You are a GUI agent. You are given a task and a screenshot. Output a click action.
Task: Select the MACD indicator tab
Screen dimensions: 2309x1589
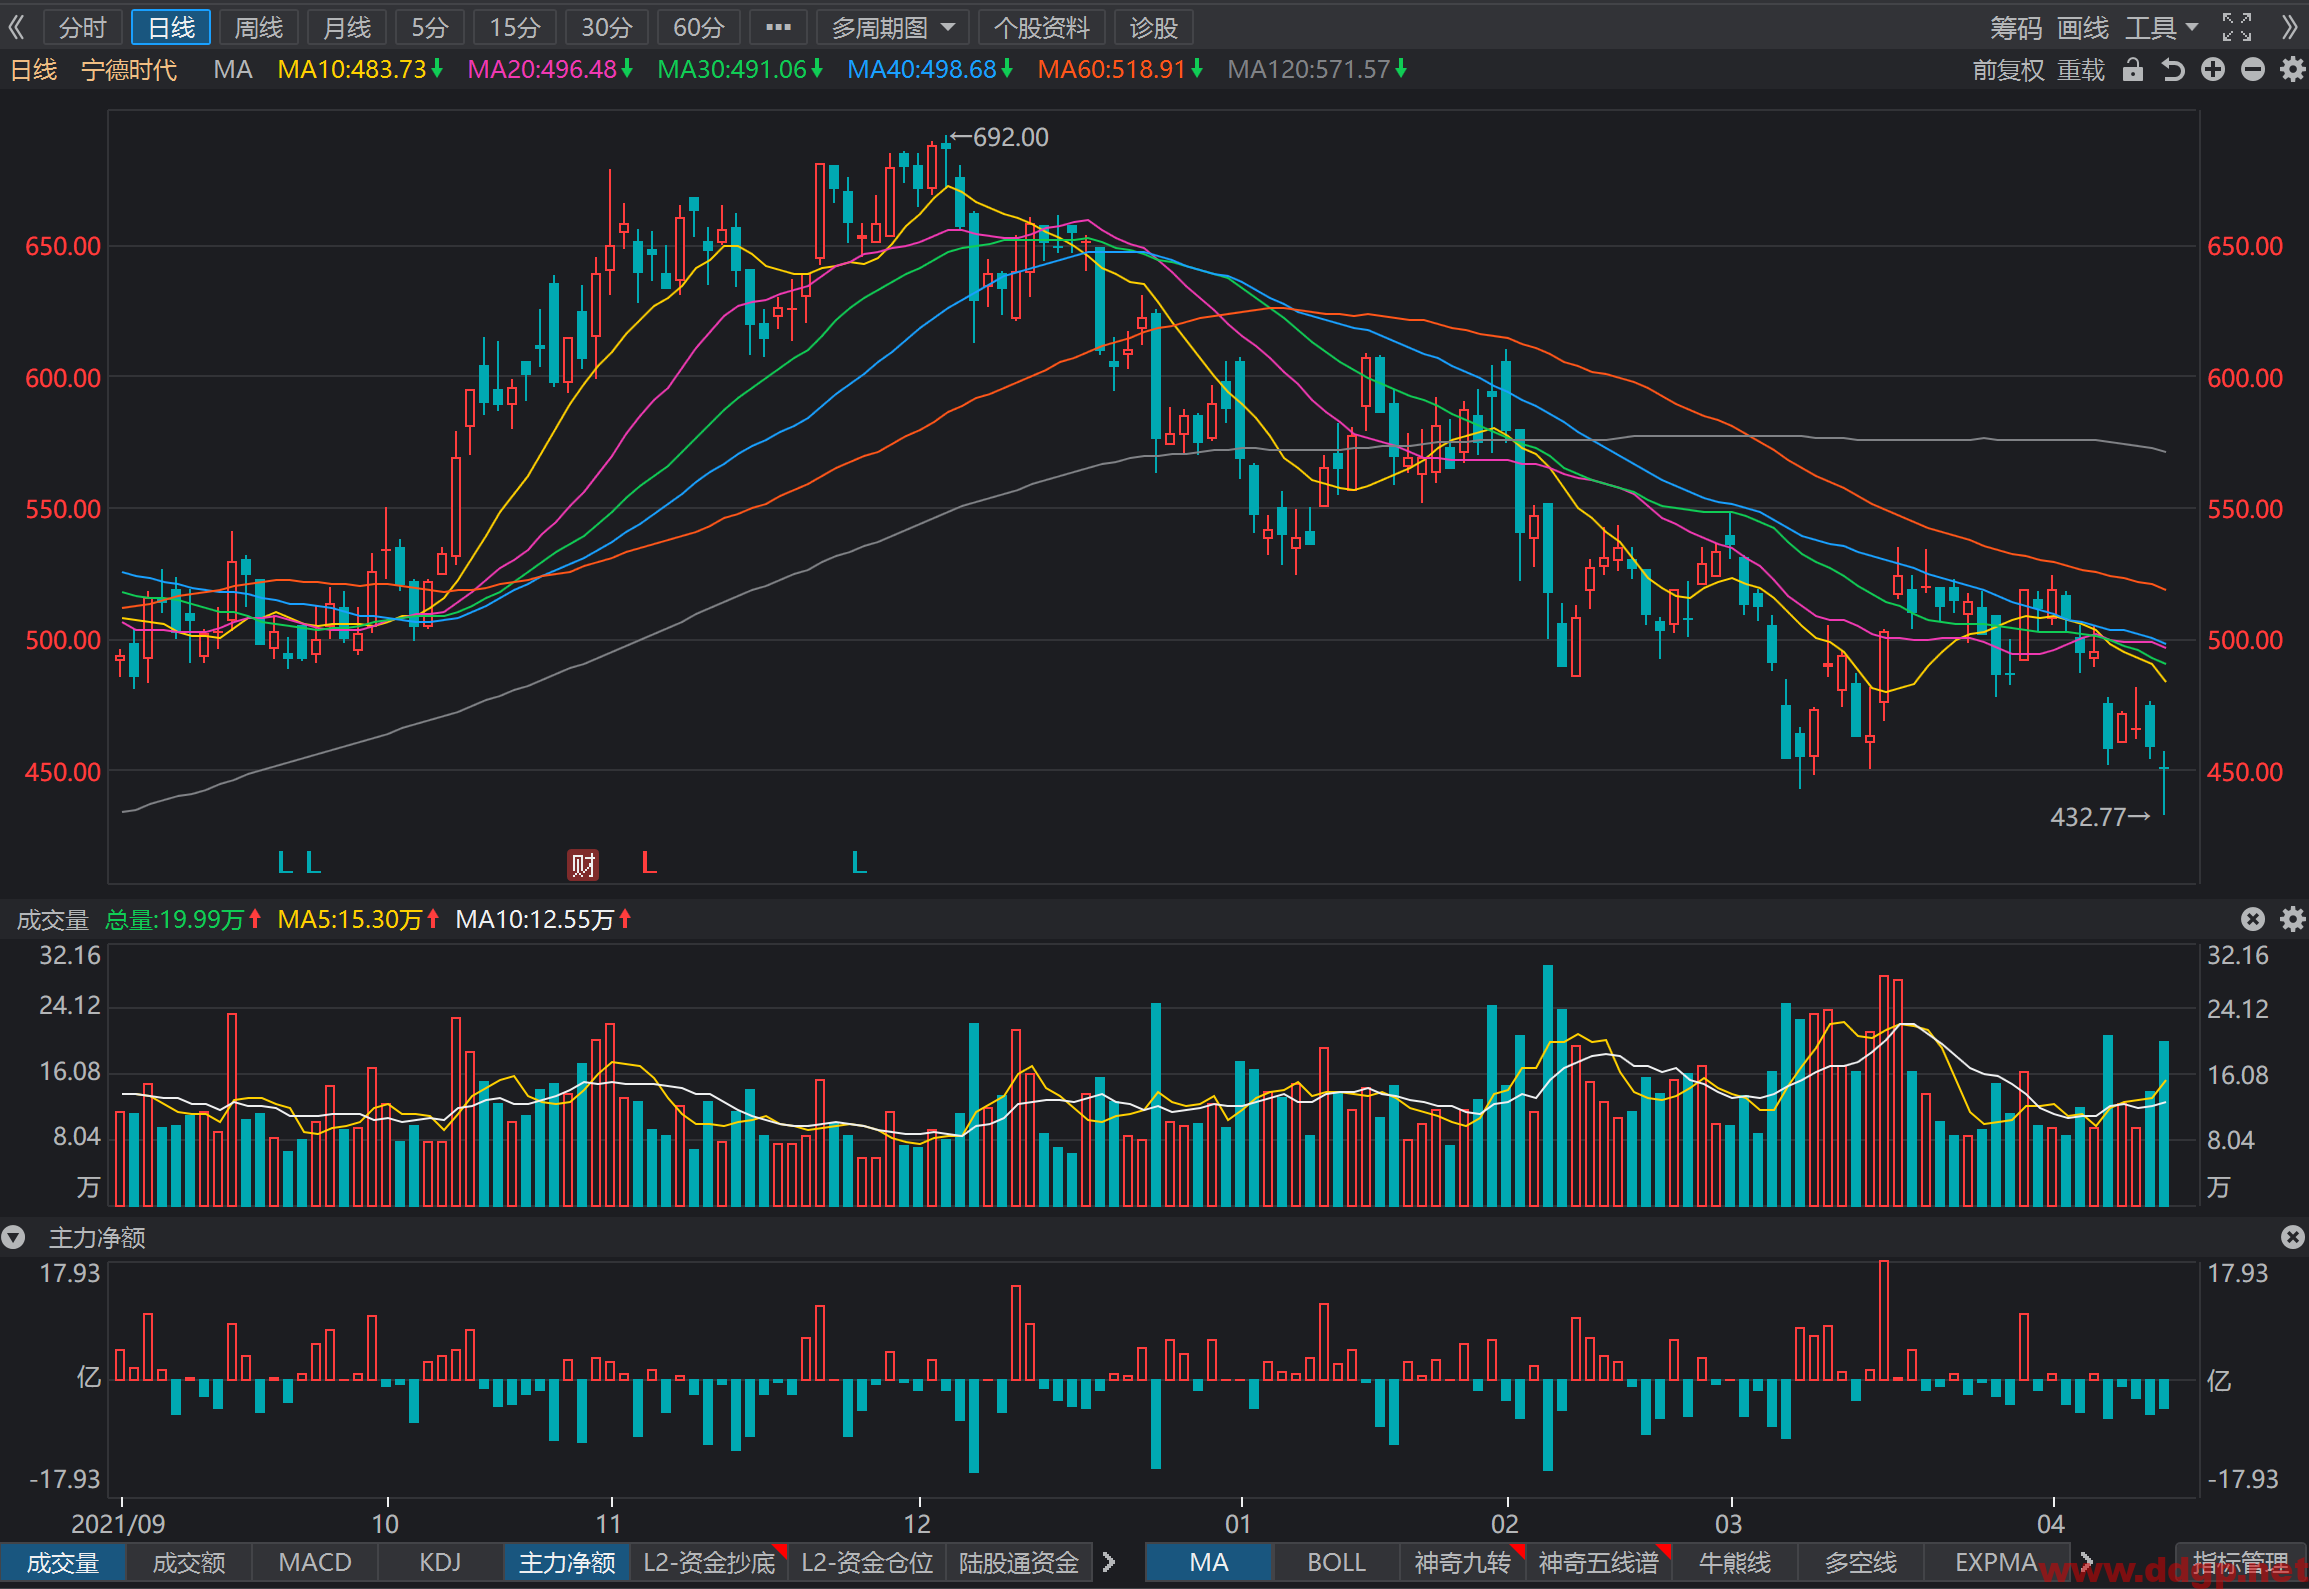click(315, 1562)
